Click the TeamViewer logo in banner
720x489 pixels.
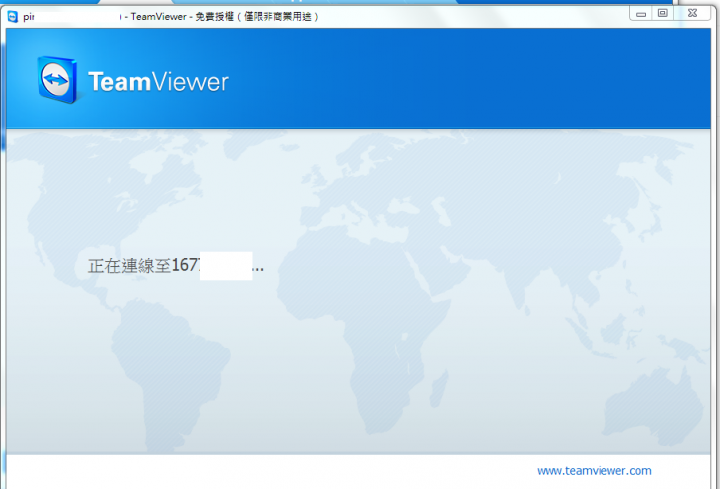click(57, 80)
